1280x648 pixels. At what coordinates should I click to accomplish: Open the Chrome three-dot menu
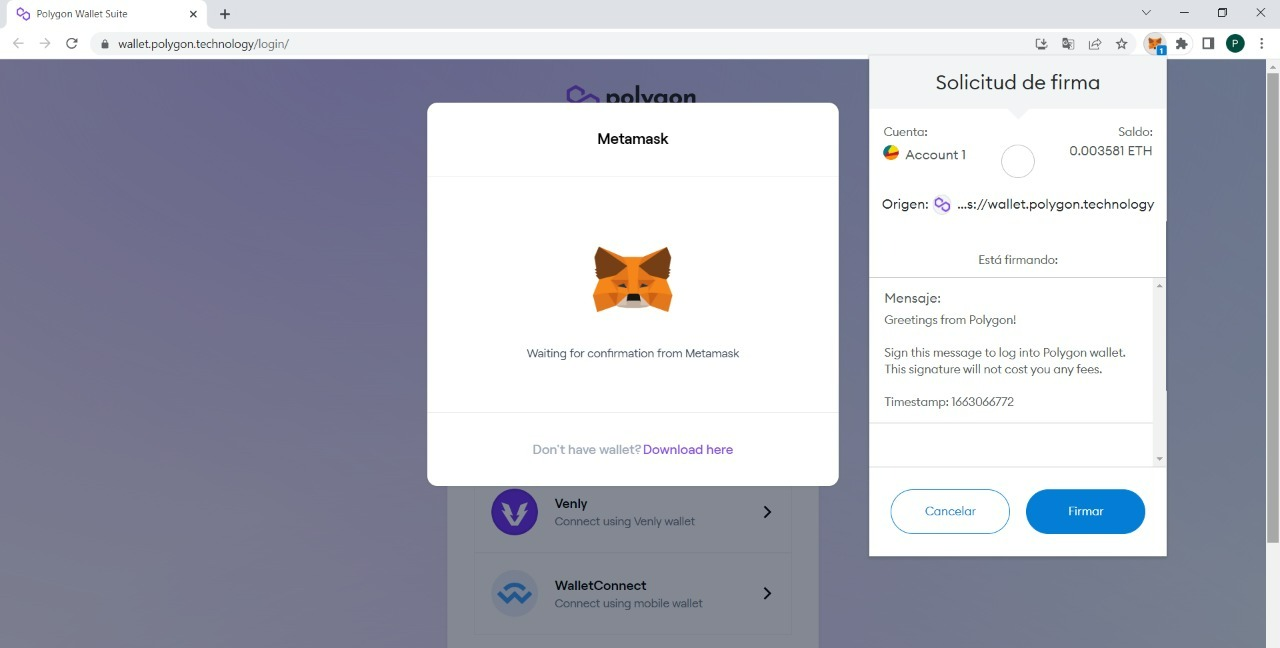[x=1263, y=44]
